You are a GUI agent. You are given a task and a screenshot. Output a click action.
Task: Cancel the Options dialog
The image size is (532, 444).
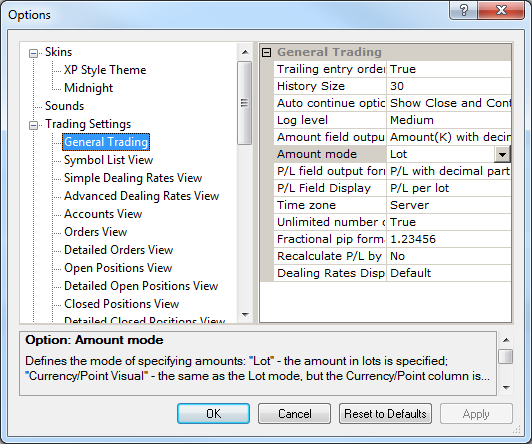[294, 413]
